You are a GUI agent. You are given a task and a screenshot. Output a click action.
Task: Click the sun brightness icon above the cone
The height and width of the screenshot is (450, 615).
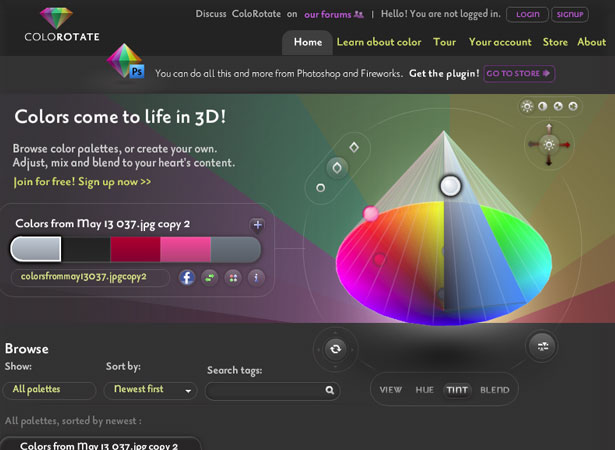tap(527, 106)
